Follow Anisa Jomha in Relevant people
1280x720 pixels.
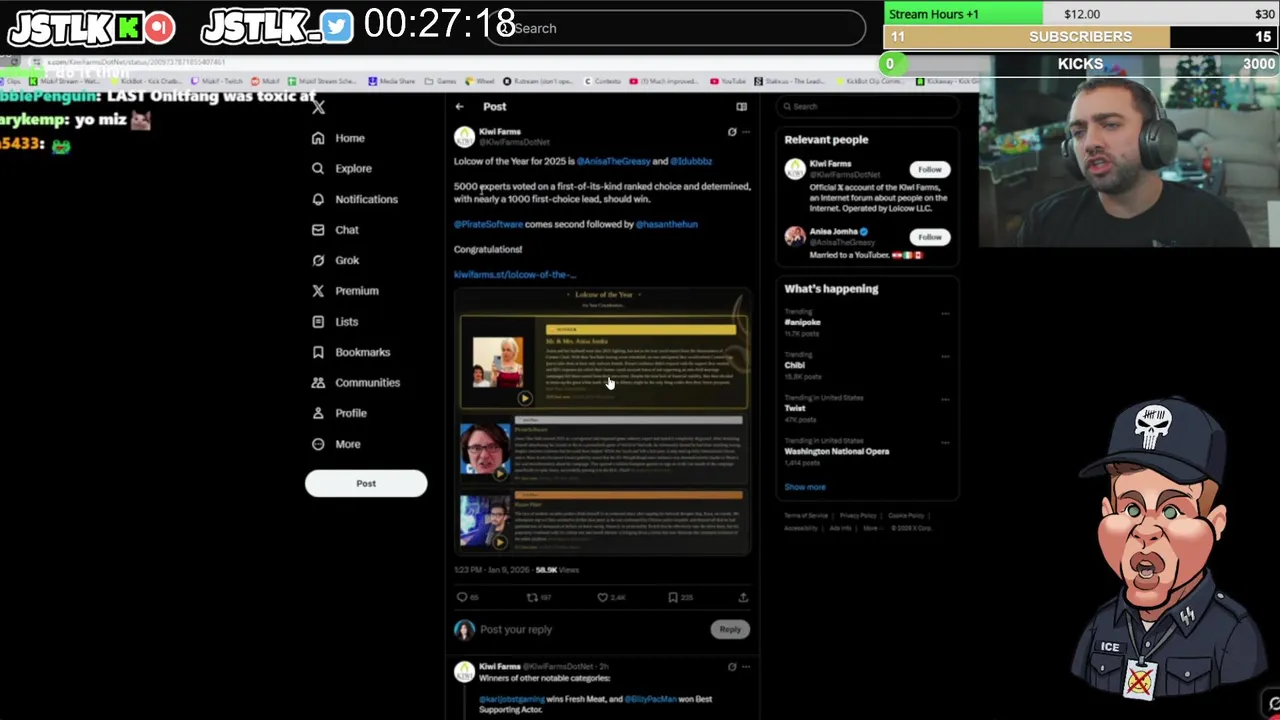(929, 237)
